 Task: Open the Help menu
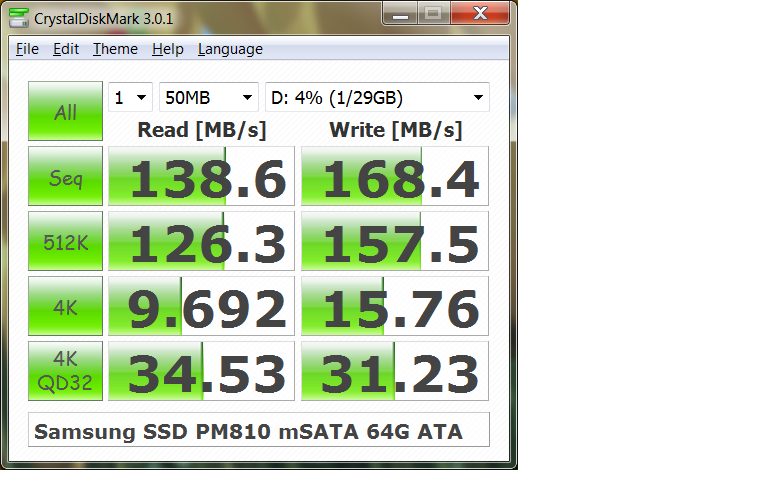tap(168, 49)
